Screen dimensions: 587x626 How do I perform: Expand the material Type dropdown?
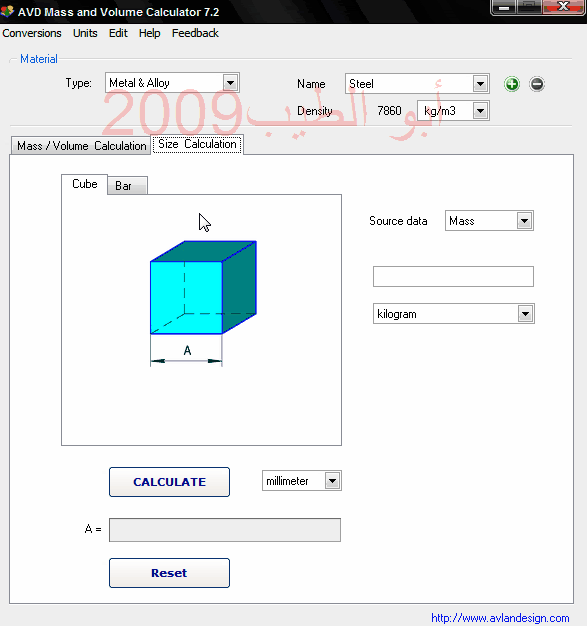pyautogui.click(x=230, y=83)
